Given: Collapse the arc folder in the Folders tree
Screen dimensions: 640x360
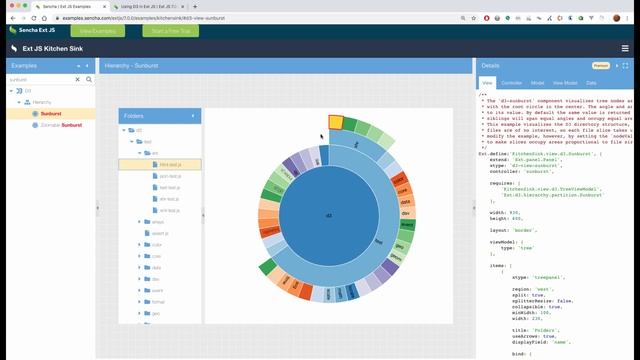Looking at the screenshot, I should pyautogui.click(x=140, y=153).
